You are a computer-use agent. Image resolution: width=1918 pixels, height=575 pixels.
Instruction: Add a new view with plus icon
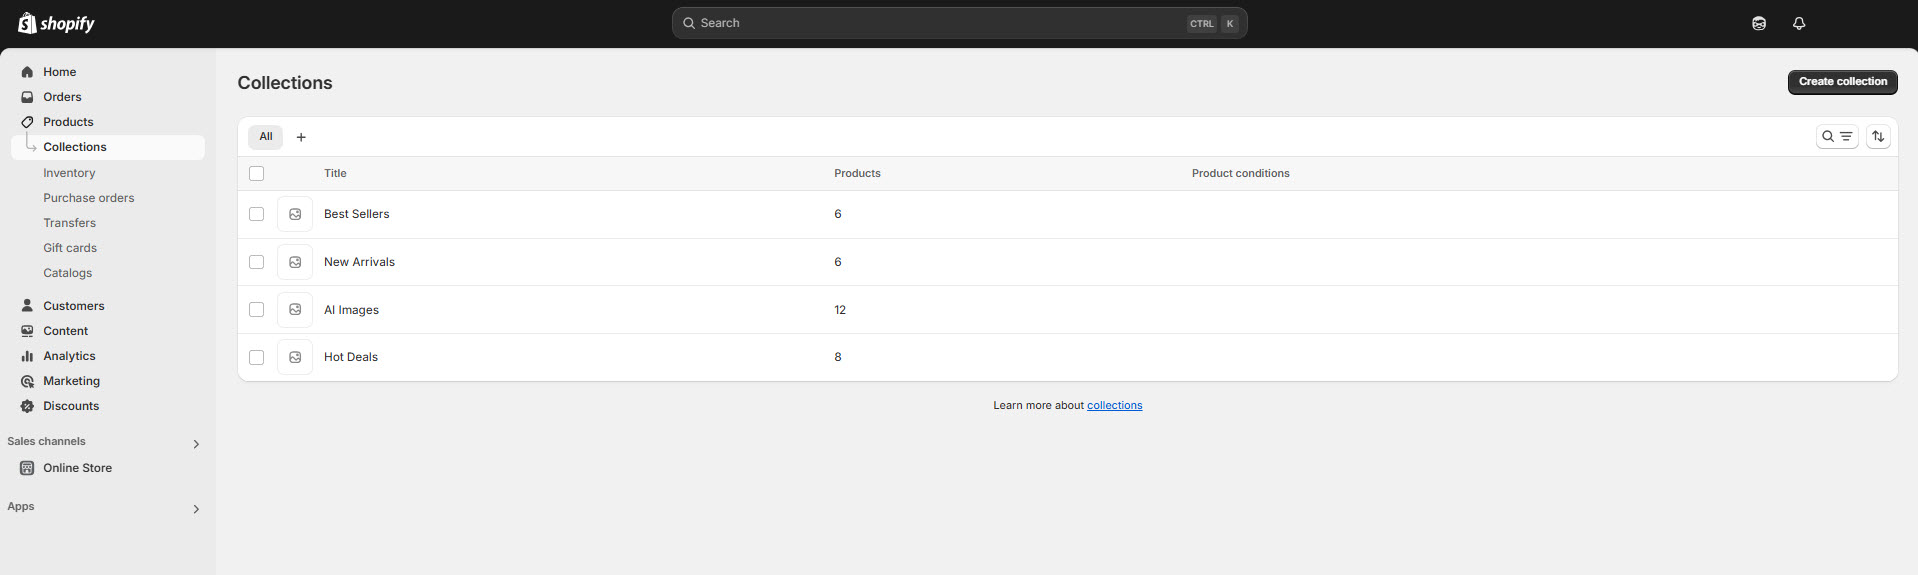[301, 137]
